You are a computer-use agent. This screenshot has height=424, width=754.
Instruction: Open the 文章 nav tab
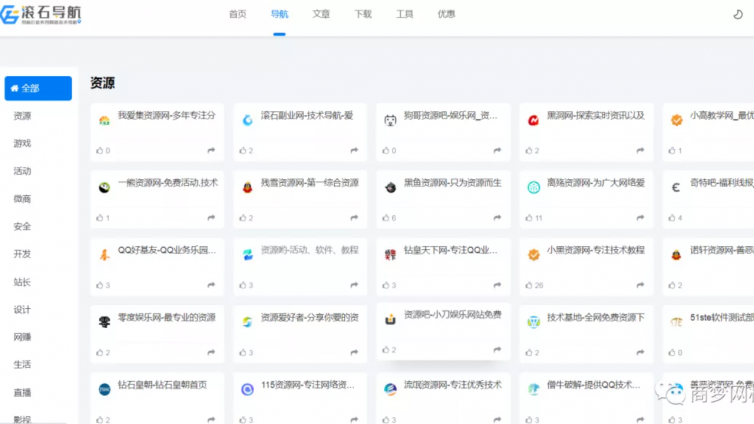tap(321, 14)
